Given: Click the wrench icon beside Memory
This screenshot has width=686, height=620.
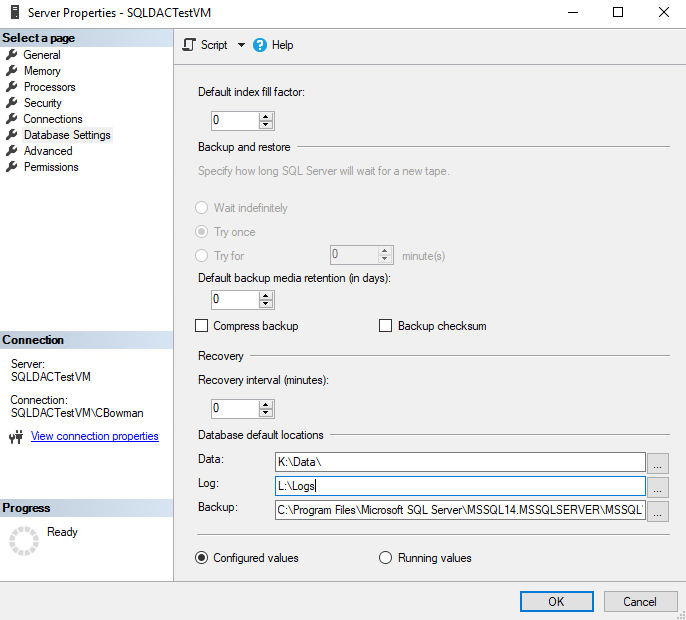Looking at the screenshot, I should [12, 71].
